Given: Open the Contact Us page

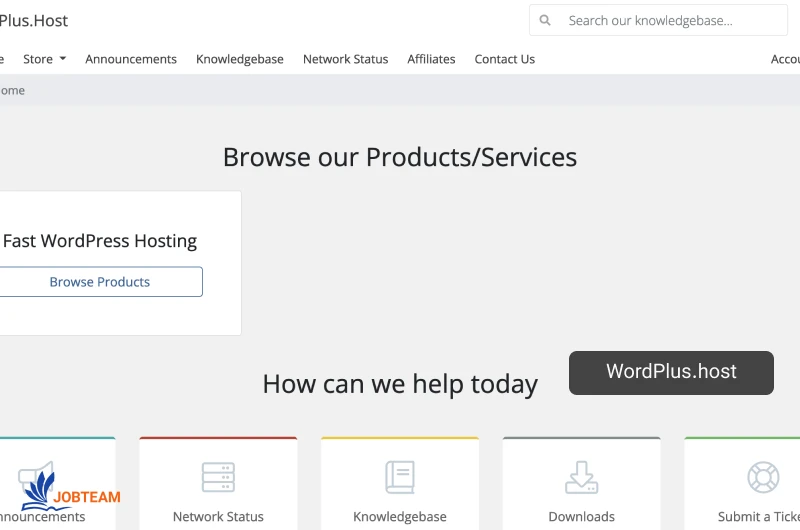Looking at the screenshot, I should (505, 59).
